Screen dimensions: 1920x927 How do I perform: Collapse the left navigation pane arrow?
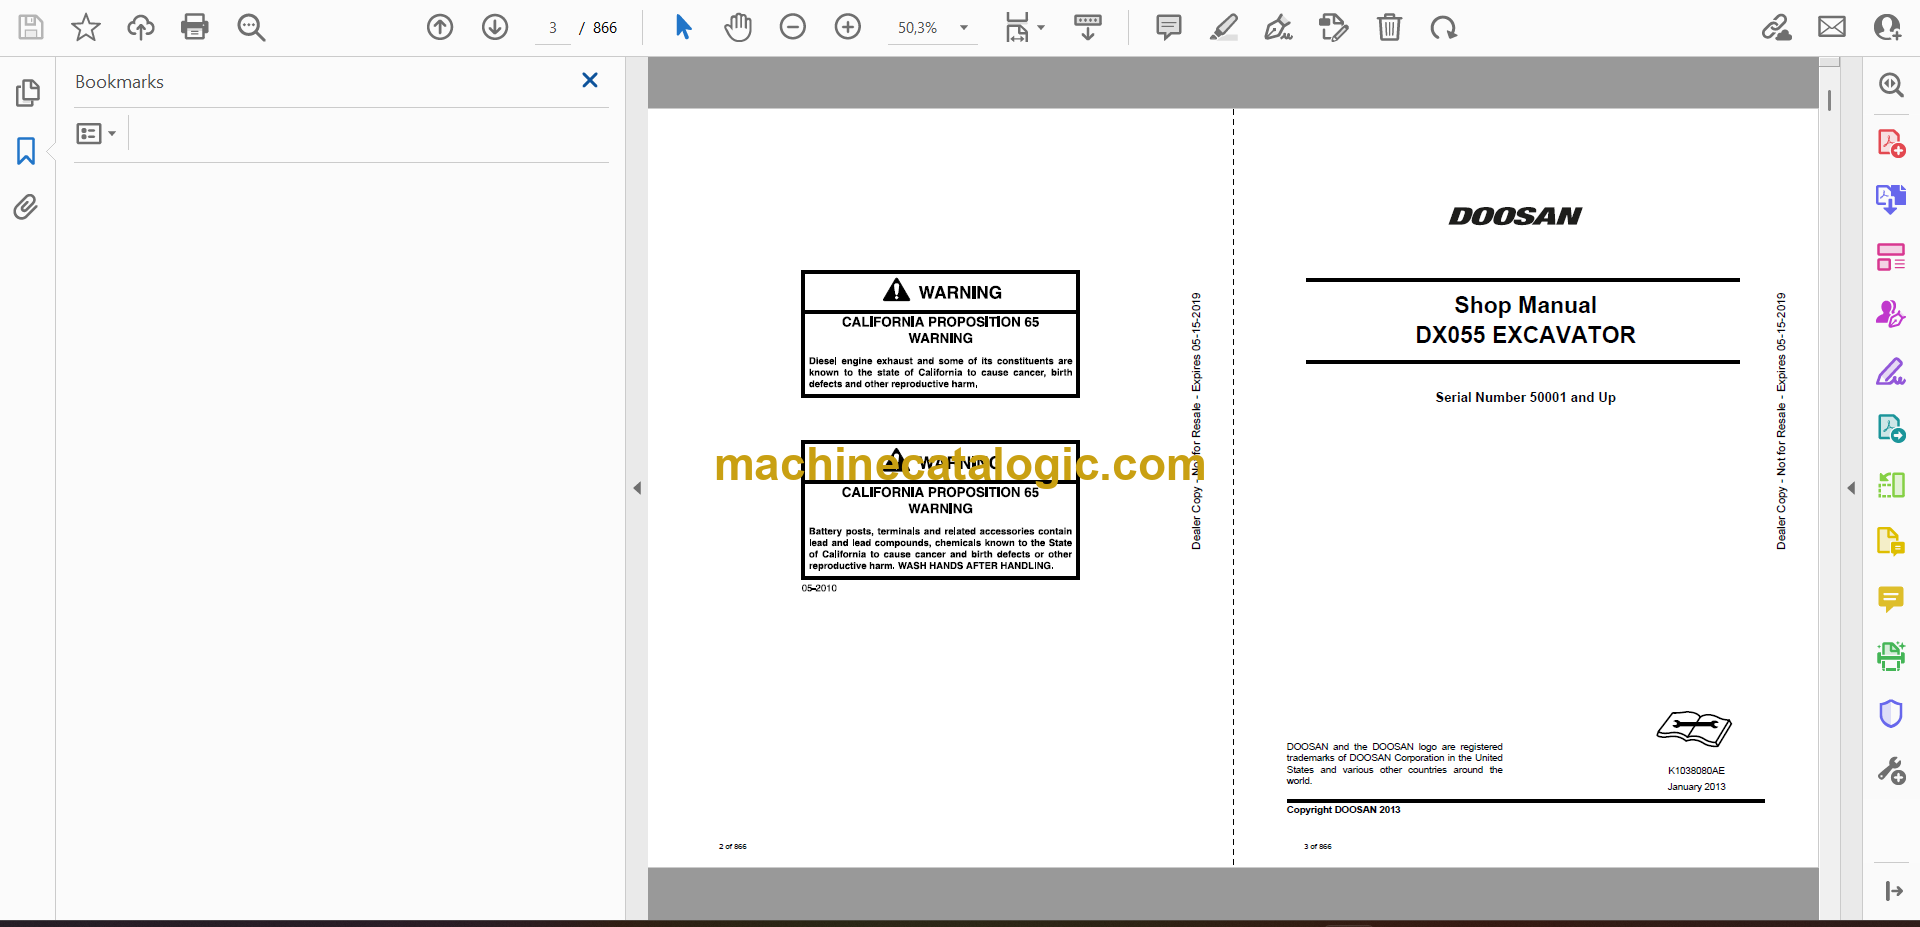pyautogui.click(x=637, y=488)
